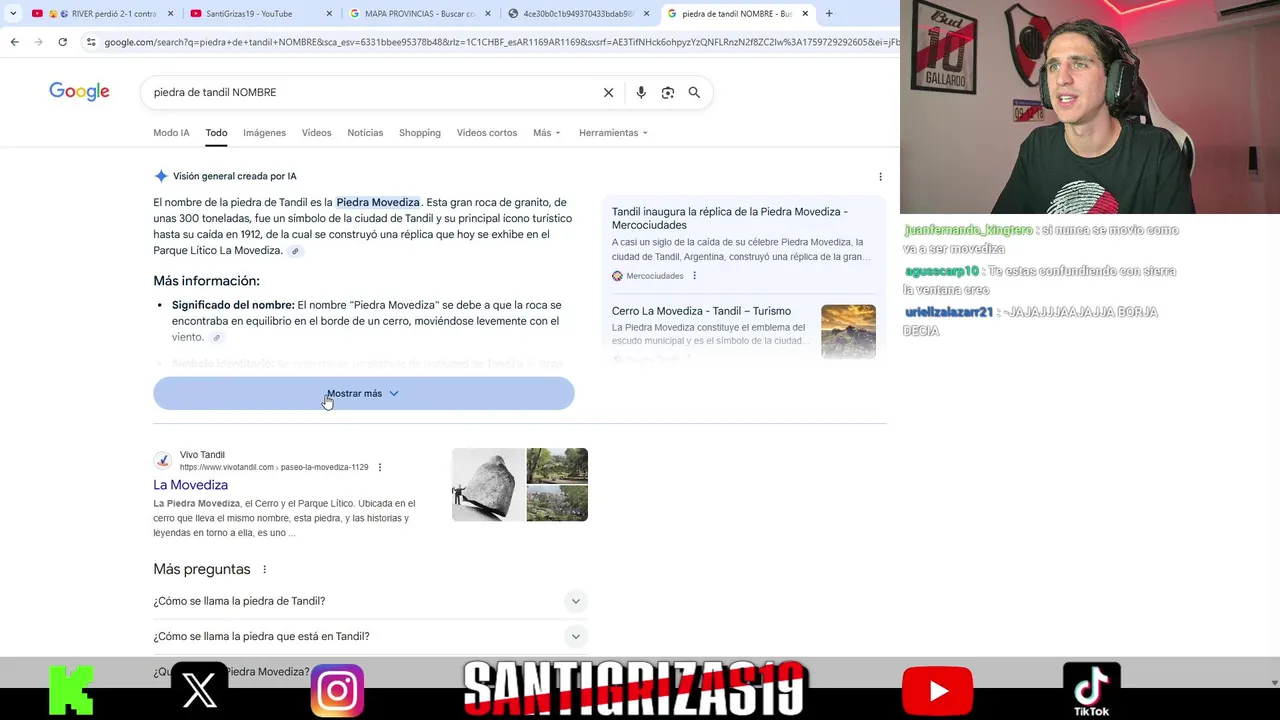This screenshot has height=720, width=1280.
Task: Click the green Kick logo in the overlay
Action: click(71, 690)
